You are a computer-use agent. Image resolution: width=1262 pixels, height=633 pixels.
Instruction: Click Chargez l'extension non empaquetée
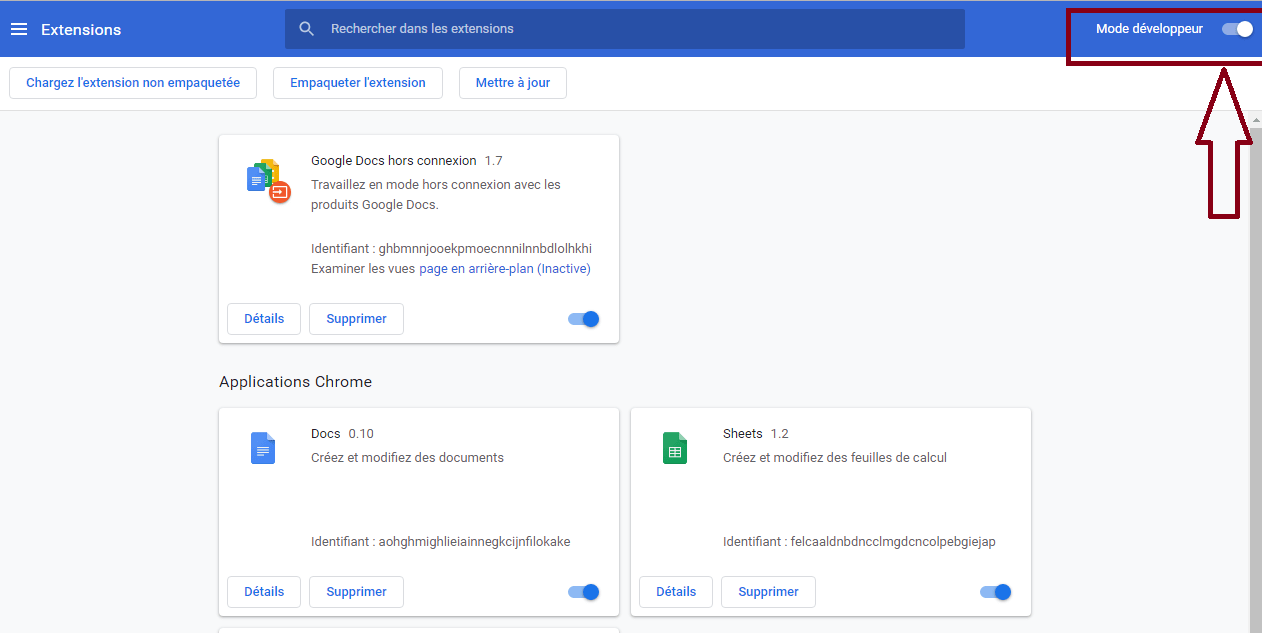[x=133, y=83]
